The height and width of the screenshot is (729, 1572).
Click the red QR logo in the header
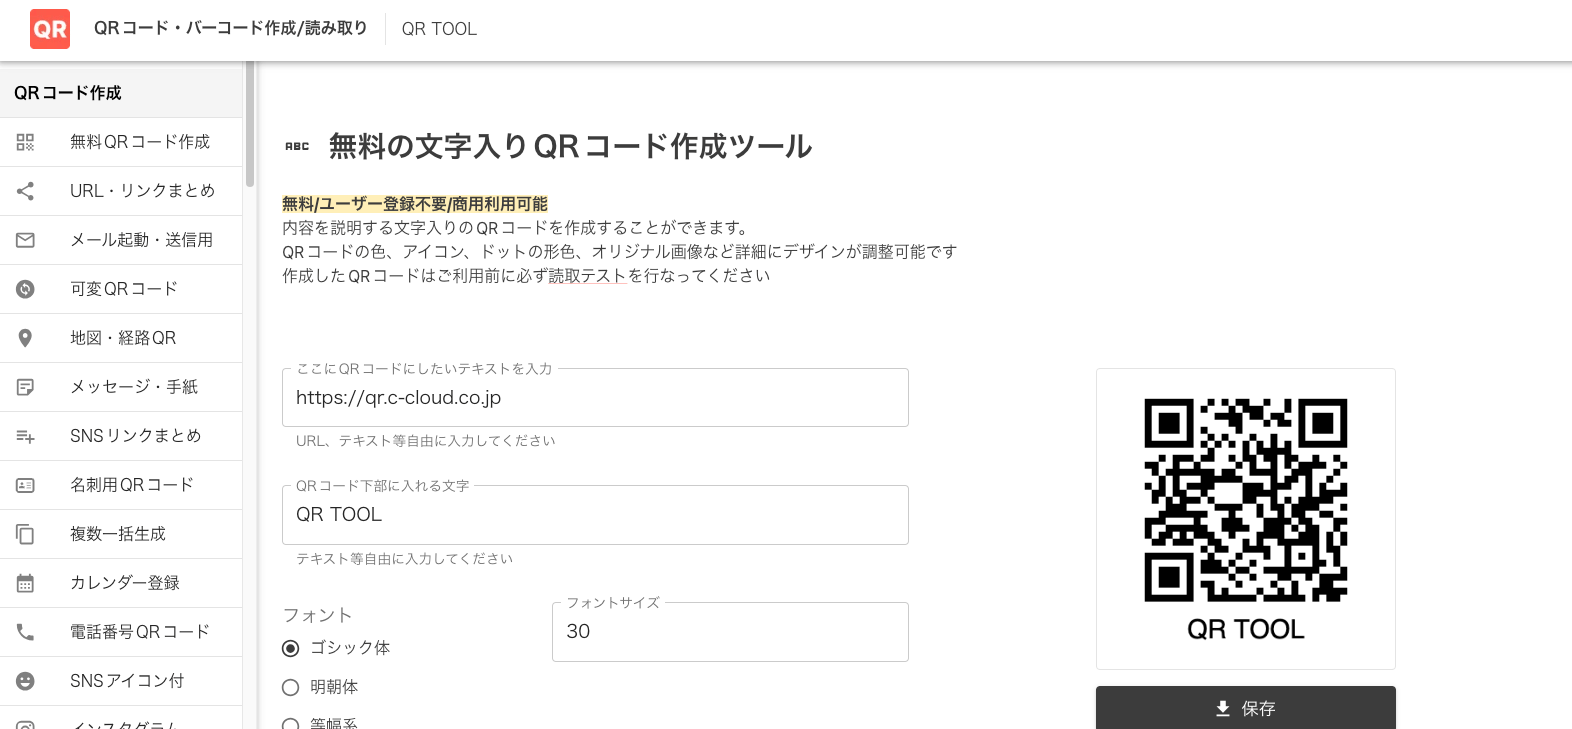pyautogui.click(x=49, y=29)
